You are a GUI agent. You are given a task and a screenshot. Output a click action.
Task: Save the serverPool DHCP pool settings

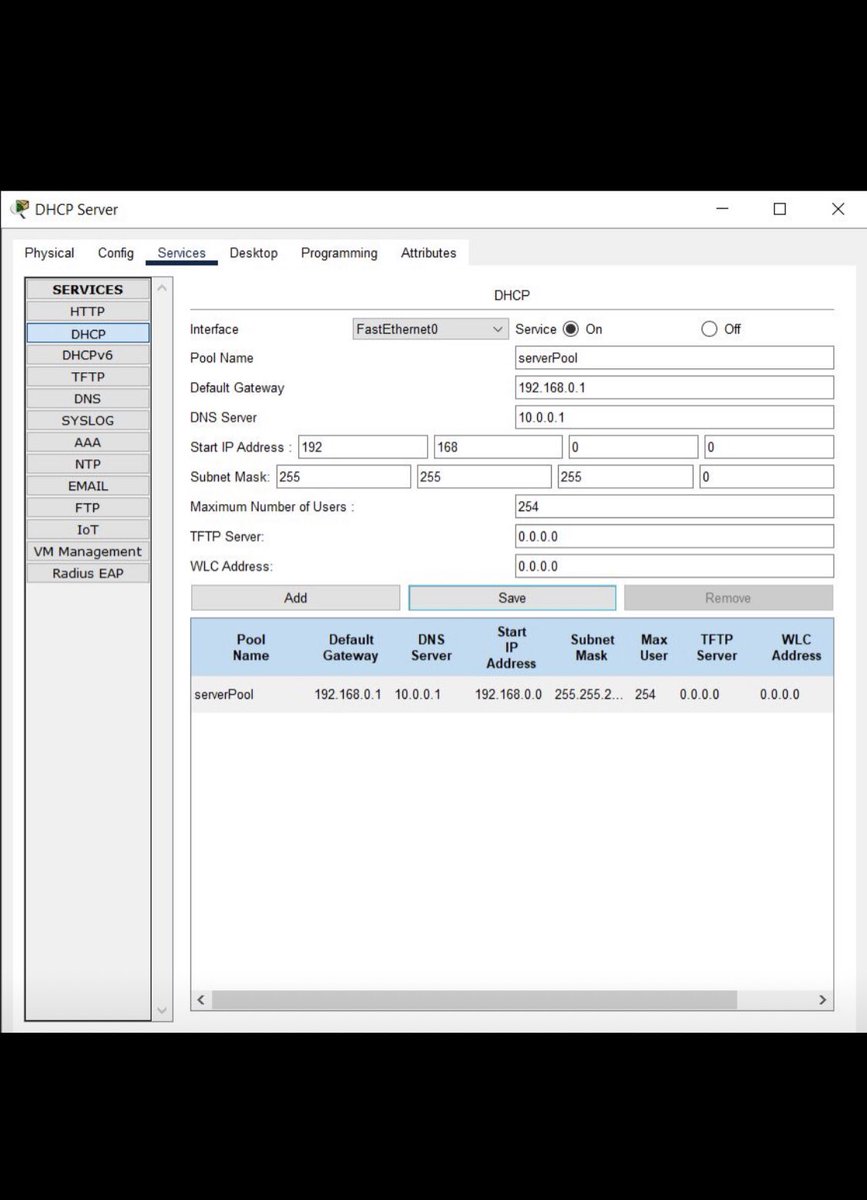point(511,597)
